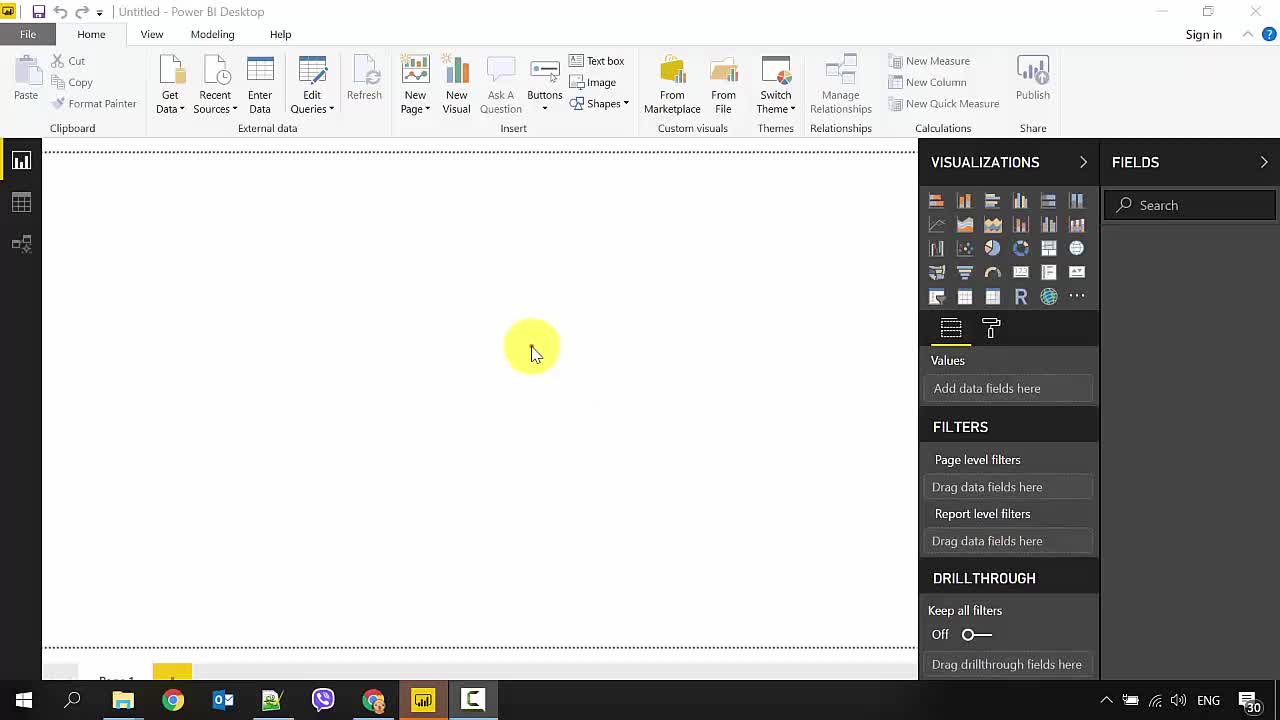Open the Relationships (Model) view in left sidebar
1280x720 pixels.
(21, 244)
